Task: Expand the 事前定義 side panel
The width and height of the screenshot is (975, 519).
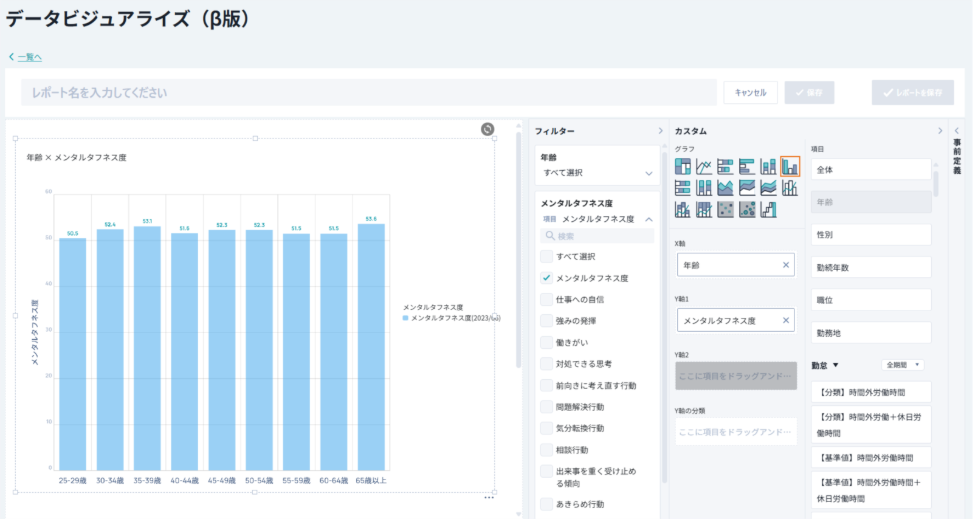Action: [x=957, y=131]
